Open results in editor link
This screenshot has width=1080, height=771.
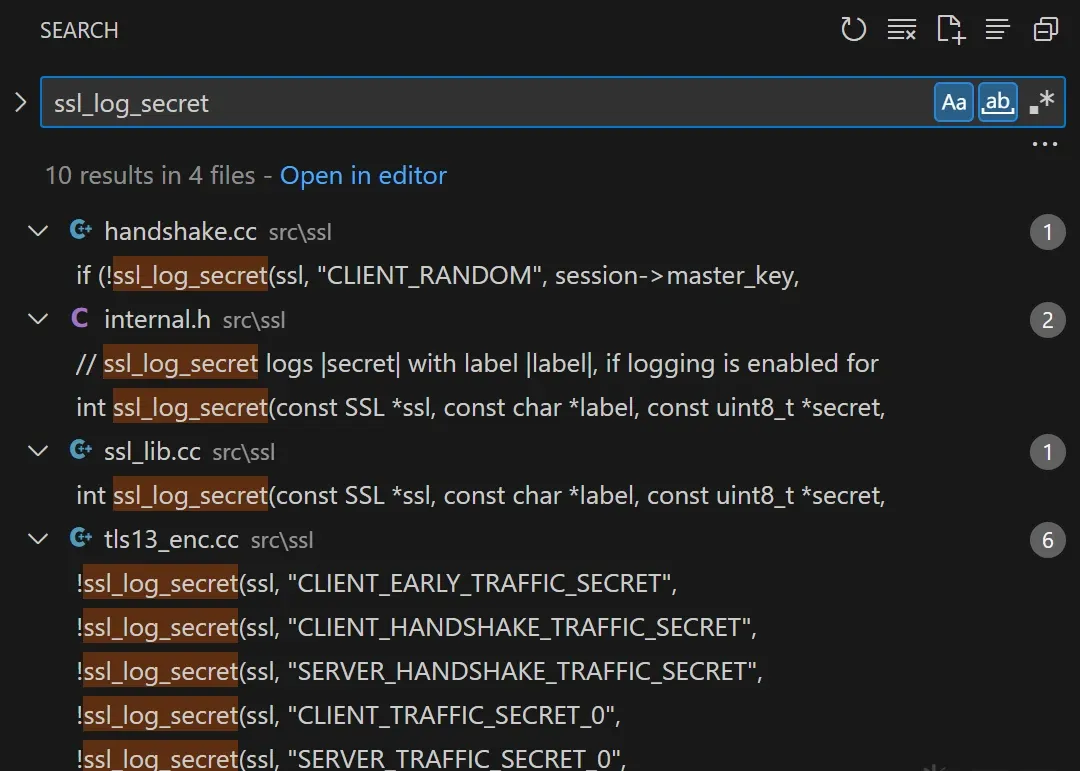[x=363, y=176]
